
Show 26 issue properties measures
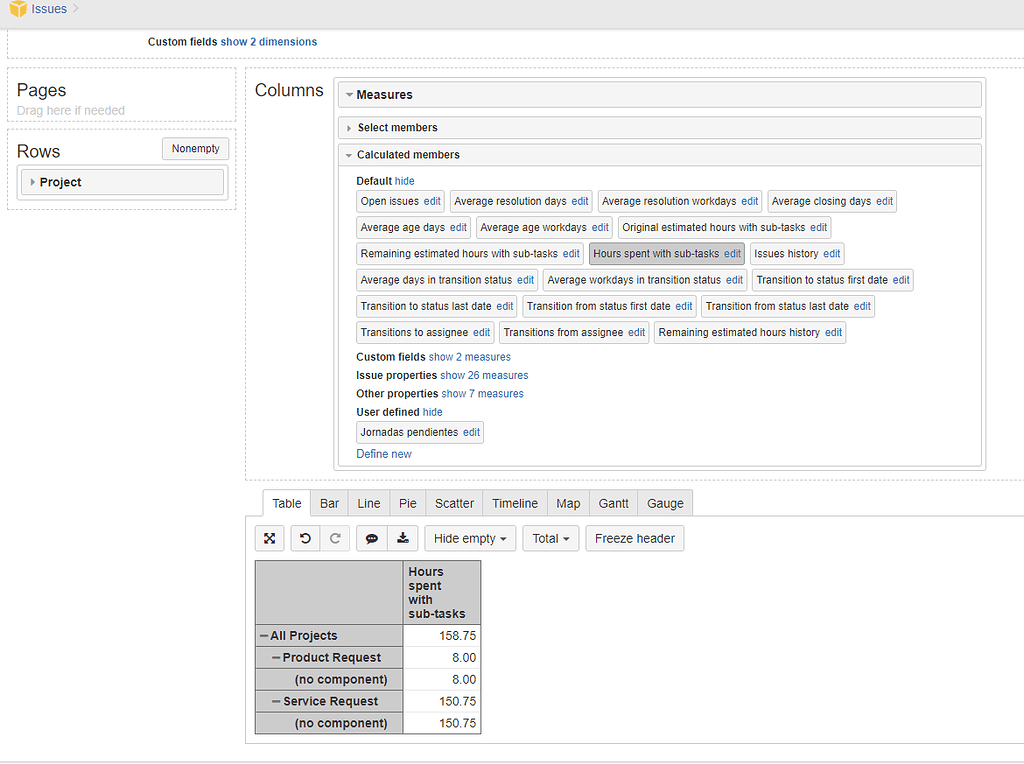point(484,375)
